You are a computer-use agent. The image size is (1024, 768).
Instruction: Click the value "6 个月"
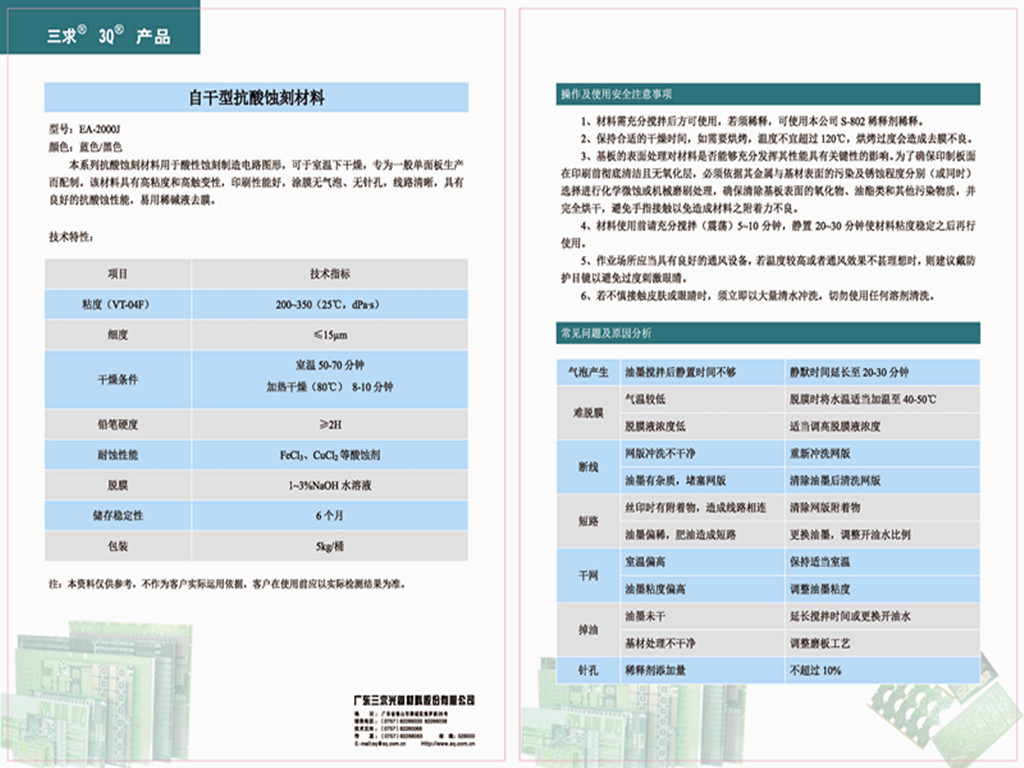pyautogui.click(x=330, y=515)
